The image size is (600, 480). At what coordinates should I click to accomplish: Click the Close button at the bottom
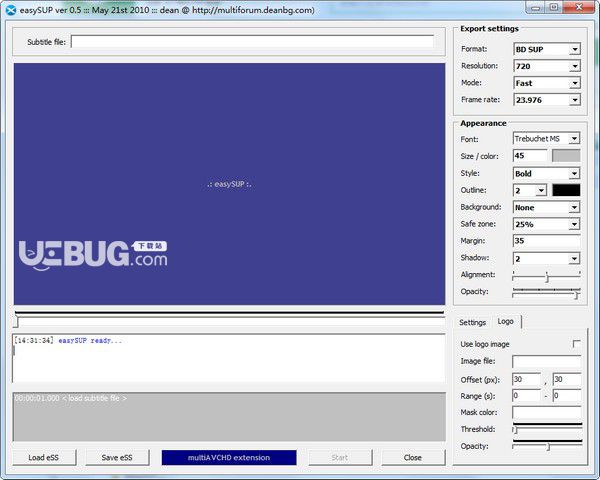[x=413, y=457]
